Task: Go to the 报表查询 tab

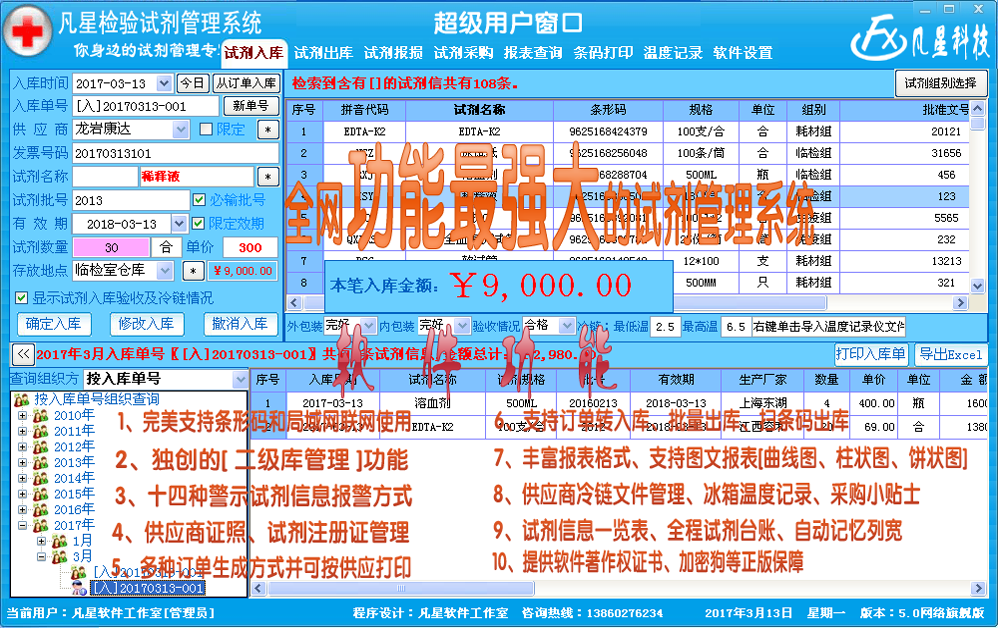Action: click(533, 53)
